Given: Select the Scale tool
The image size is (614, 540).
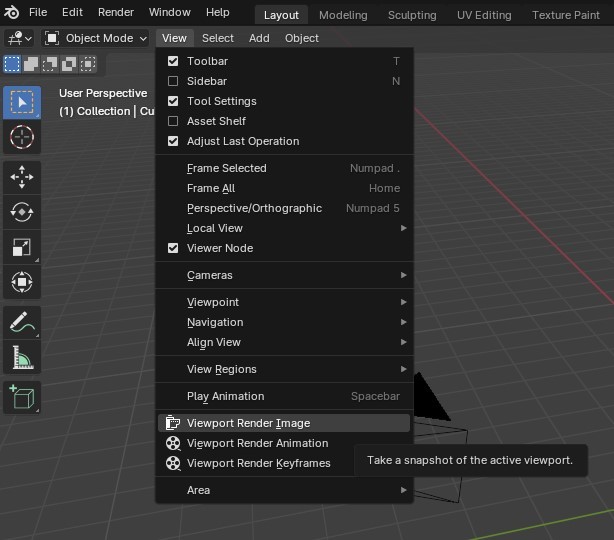Looking at the screenshot, I should (22, 247).
